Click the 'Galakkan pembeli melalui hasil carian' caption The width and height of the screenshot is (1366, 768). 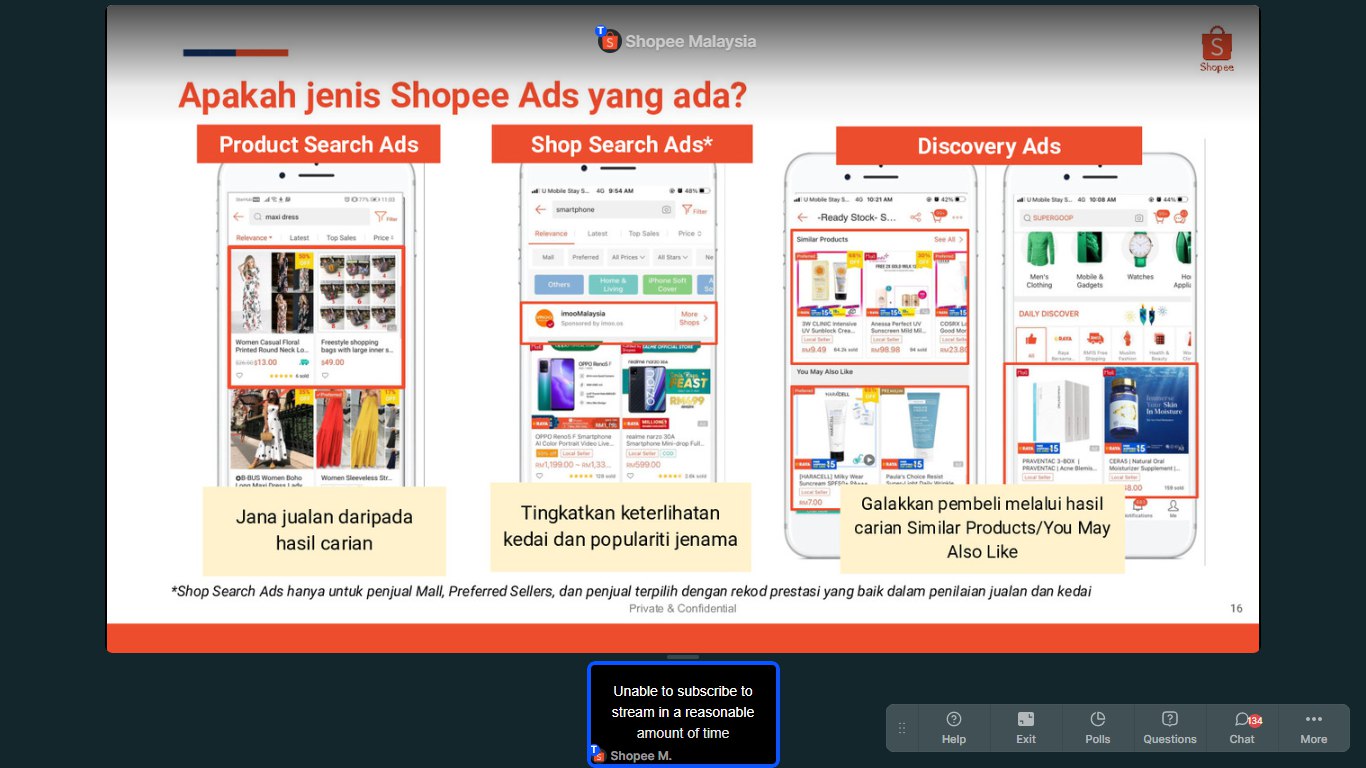pos(982,528)
